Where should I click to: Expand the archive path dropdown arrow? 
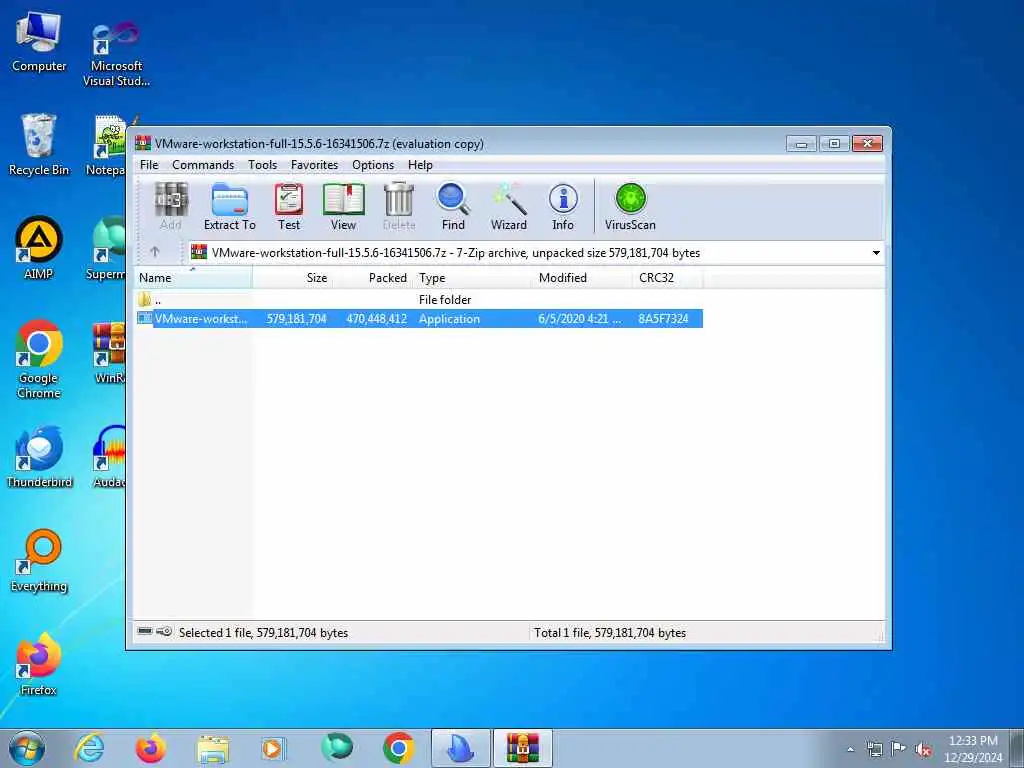click(876, 253)
